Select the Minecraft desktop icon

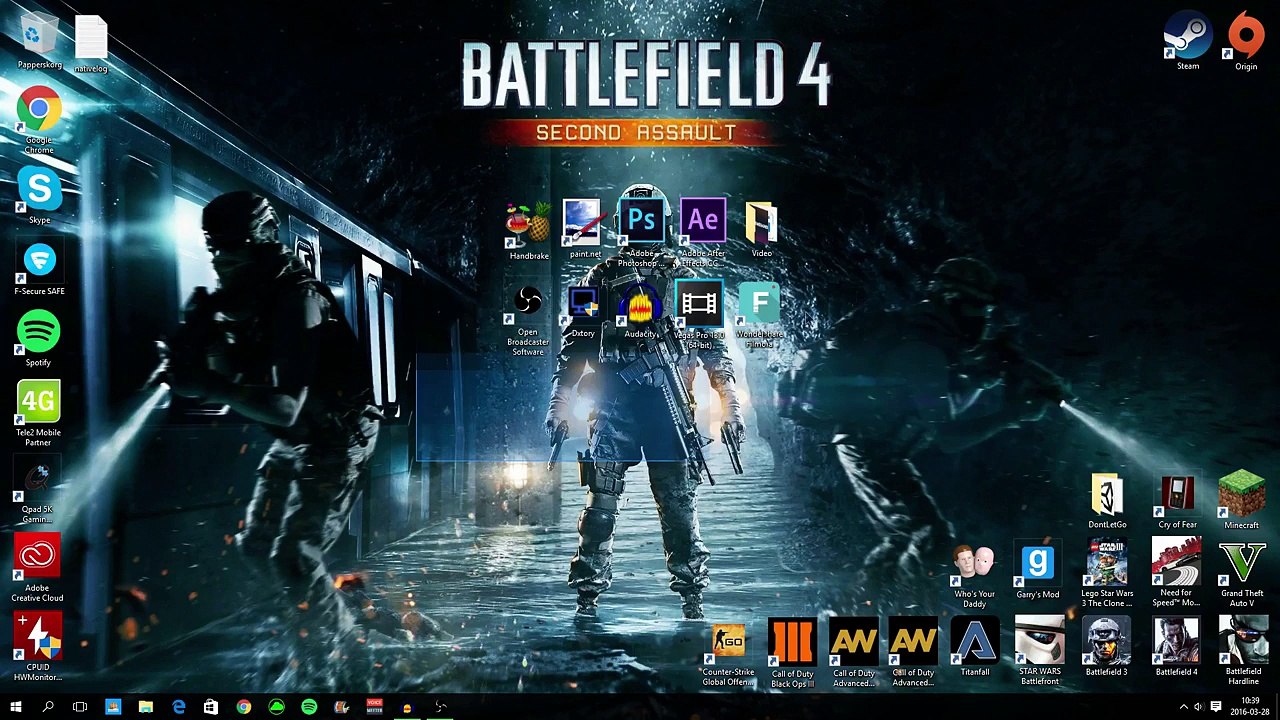(1241, 500)
